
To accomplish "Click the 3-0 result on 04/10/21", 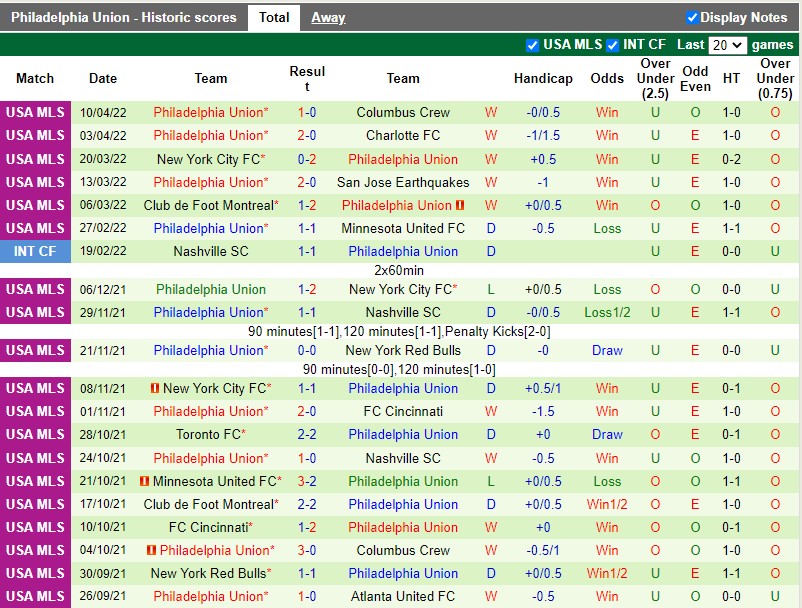I will [x=307, y=551].
